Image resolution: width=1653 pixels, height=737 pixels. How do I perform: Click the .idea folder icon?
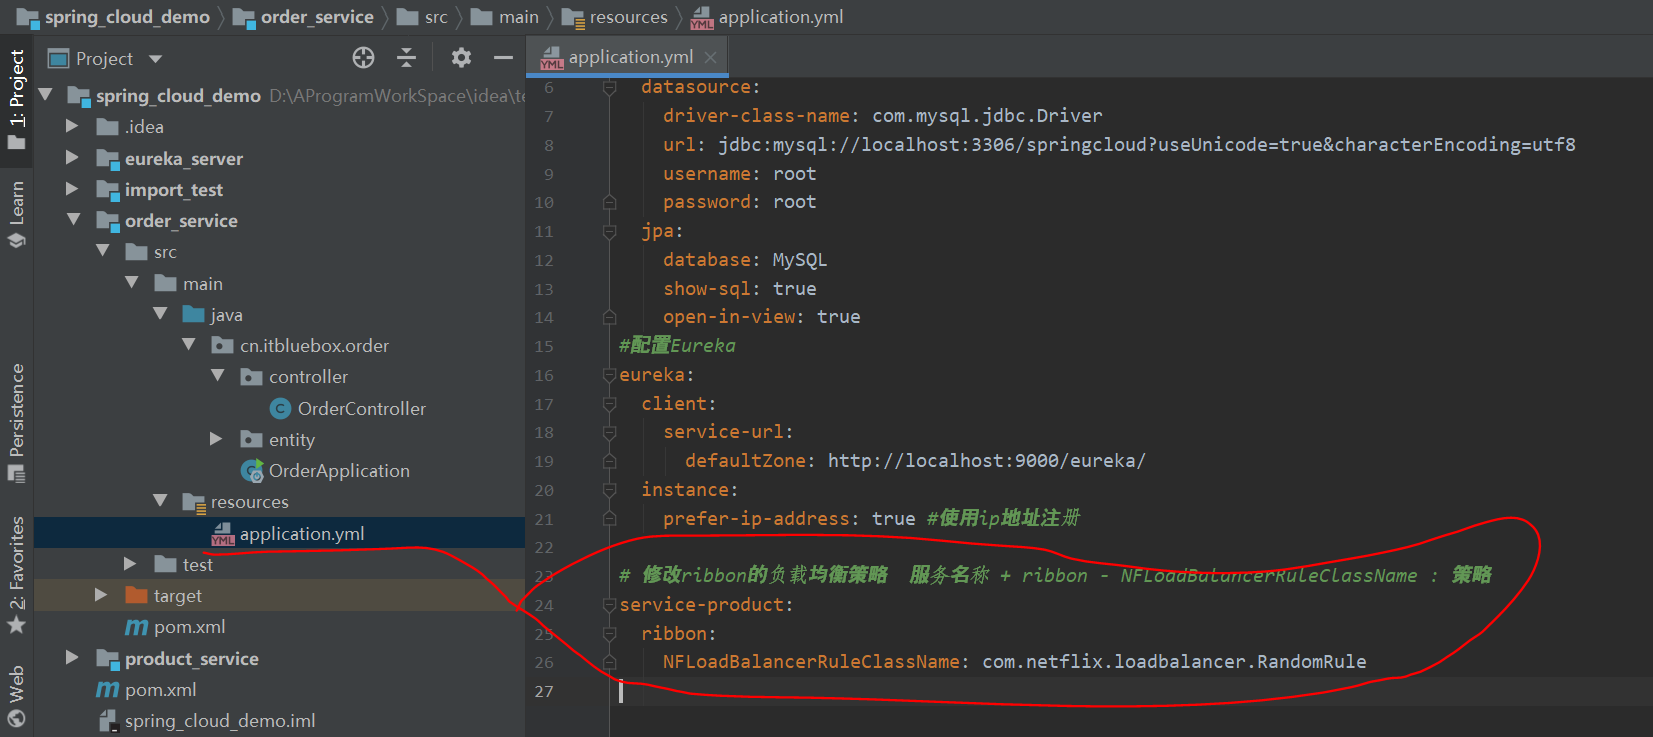click(x=108, y=127)
